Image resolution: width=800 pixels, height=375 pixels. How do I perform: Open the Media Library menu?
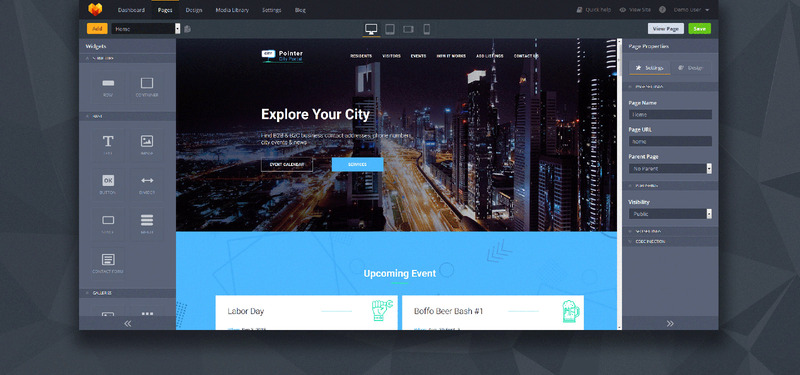[232, 10]
